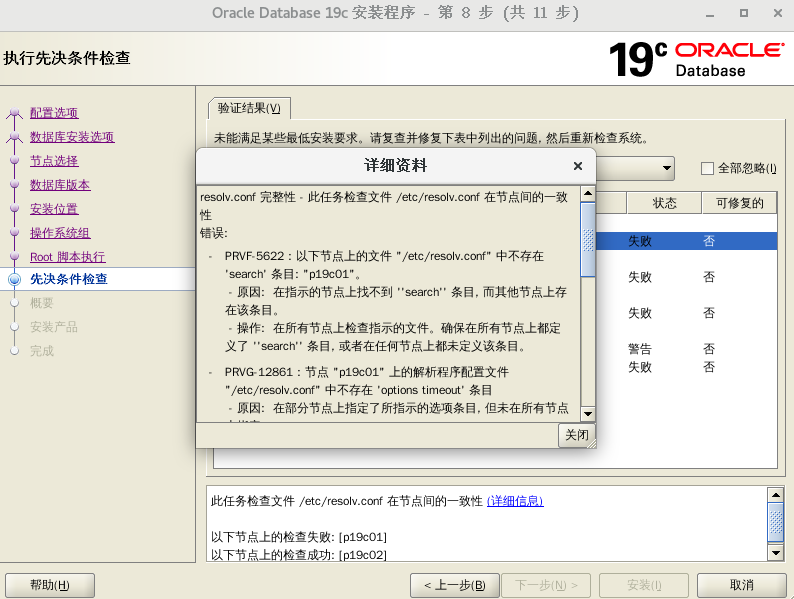Click the 警告 status cell
This screenshot has height=599, width=794.
pyautogui.click(x=640, y=349)
